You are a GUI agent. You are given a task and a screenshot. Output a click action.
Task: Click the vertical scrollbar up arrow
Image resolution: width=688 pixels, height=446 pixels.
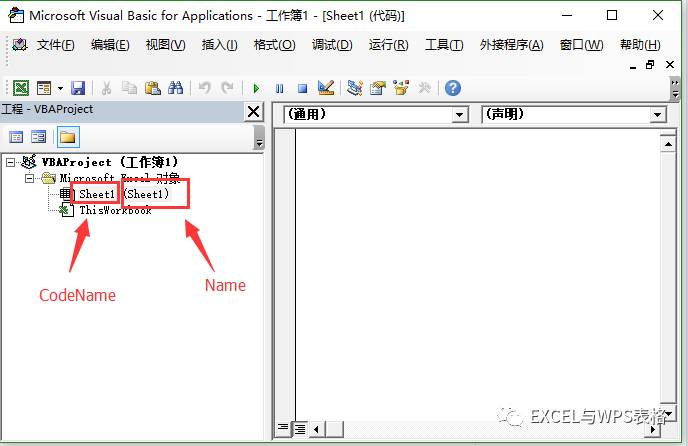coord(668,144)
